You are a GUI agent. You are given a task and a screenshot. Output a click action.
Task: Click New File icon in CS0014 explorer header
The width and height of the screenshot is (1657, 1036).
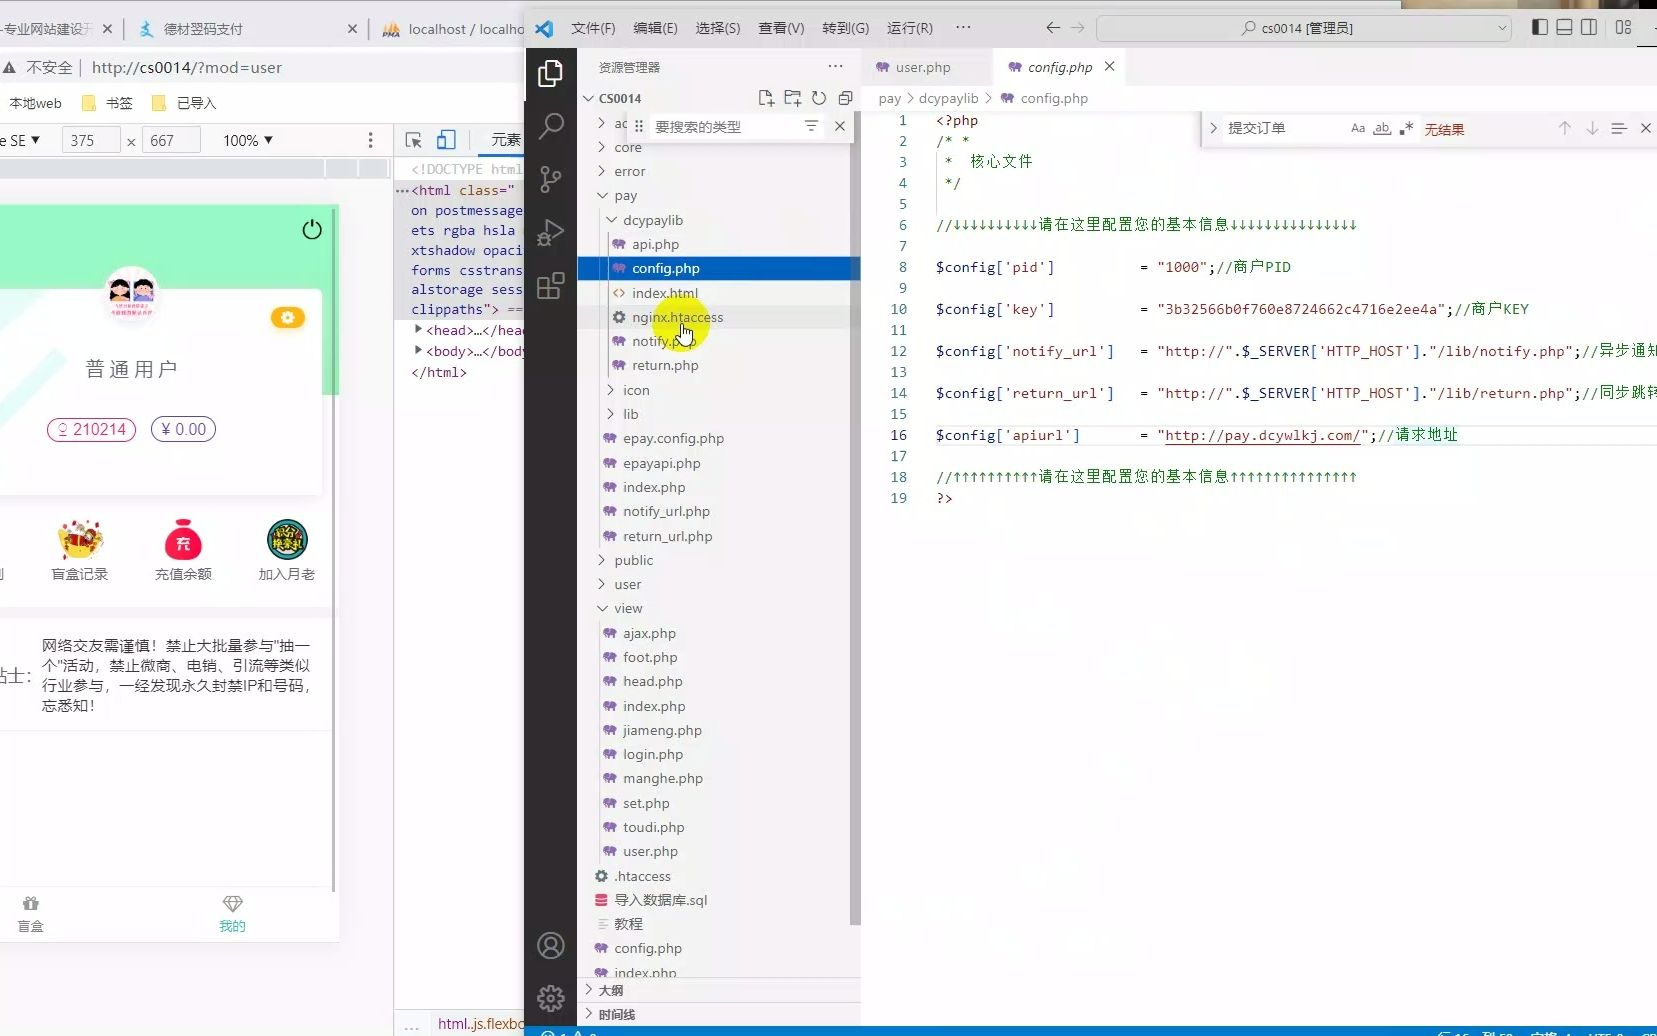pos(766,98)
